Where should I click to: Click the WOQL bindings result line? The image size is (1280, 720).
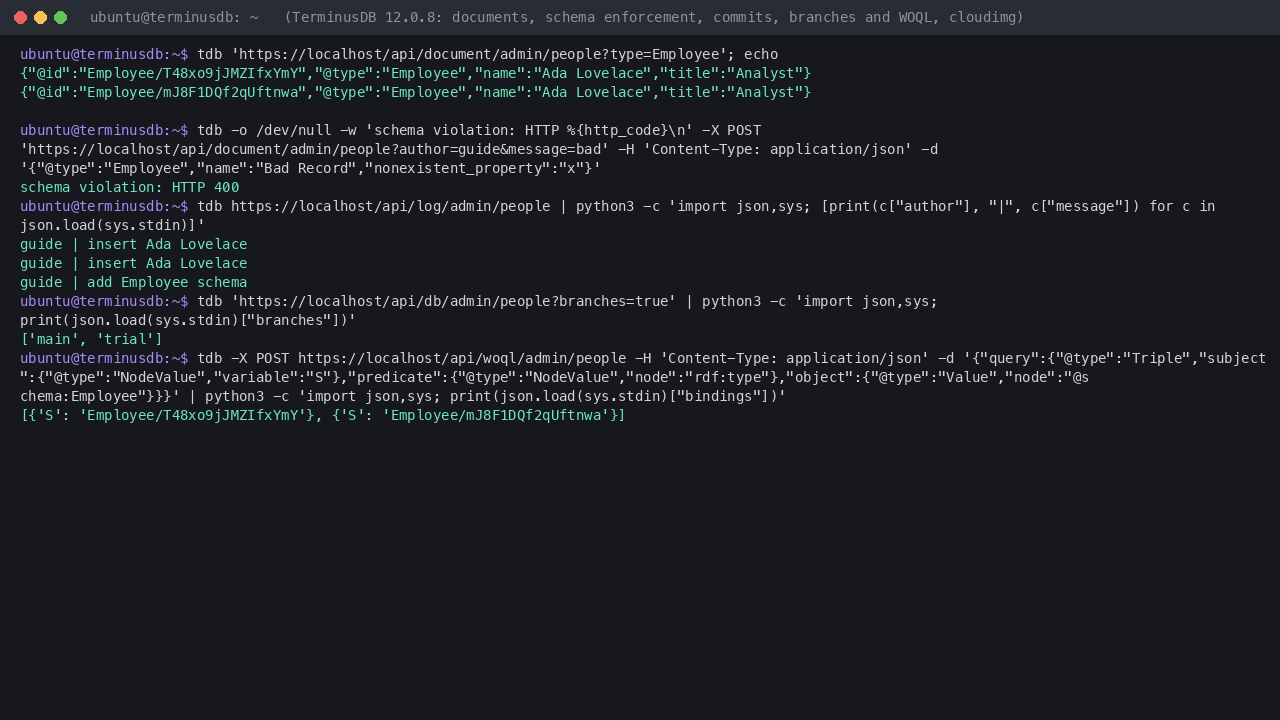tap(323, 415)
